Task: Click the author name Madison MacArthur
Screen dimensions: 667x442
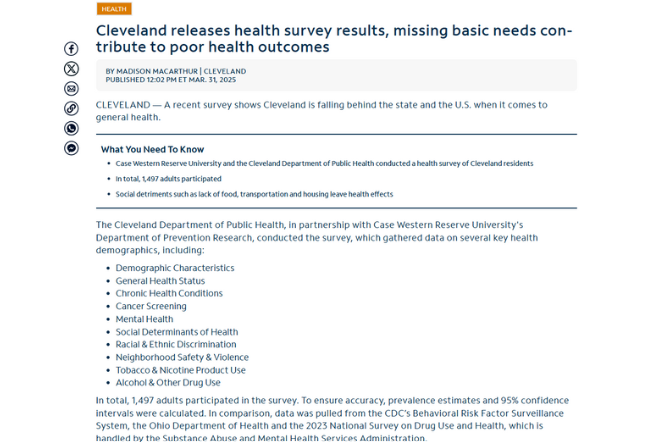Action: pos(153,71)
